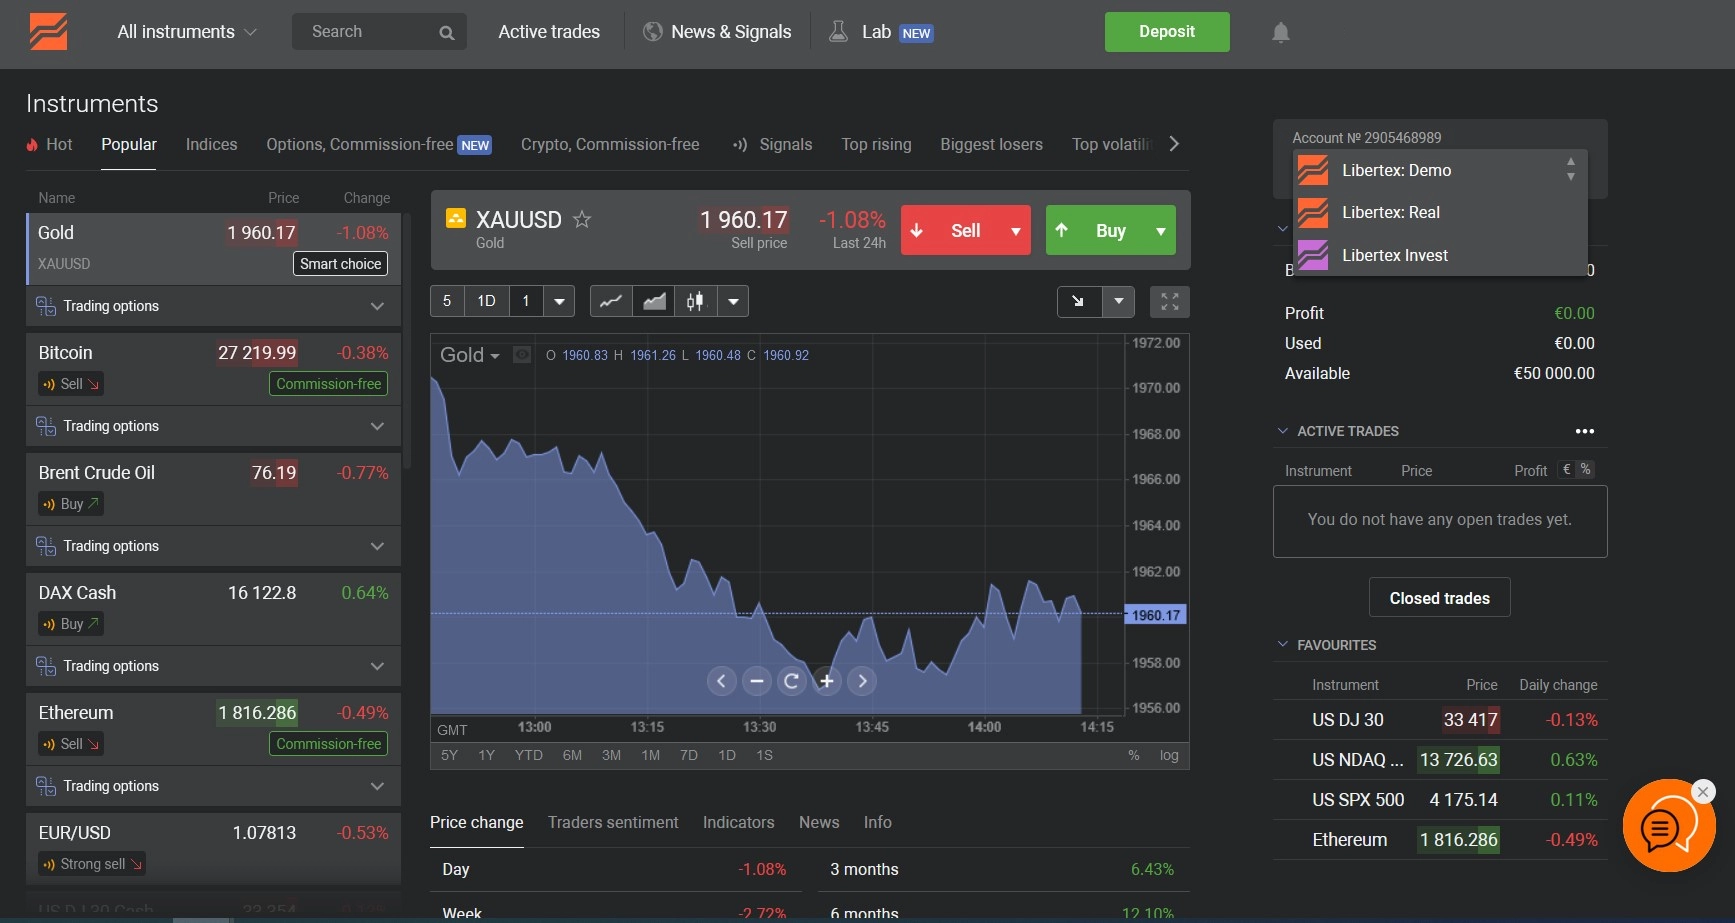Switch profit display to percent
Screen dimensions: 1735x923
(x=1585, y=470)
